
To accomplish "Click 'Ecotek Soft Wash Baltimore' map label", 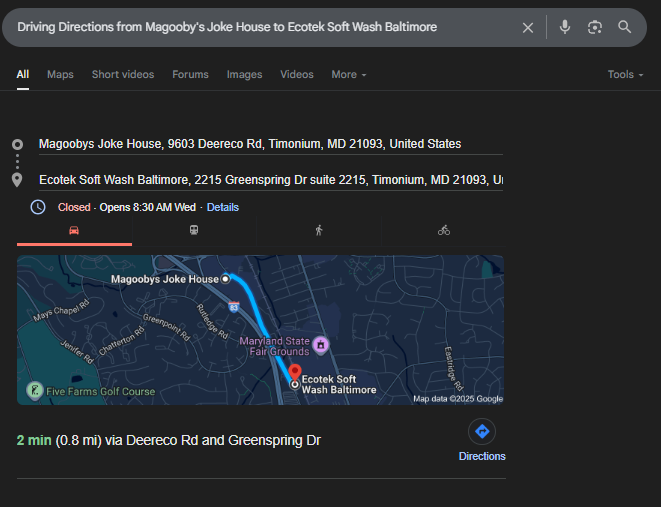I will [x=339, y=384].
